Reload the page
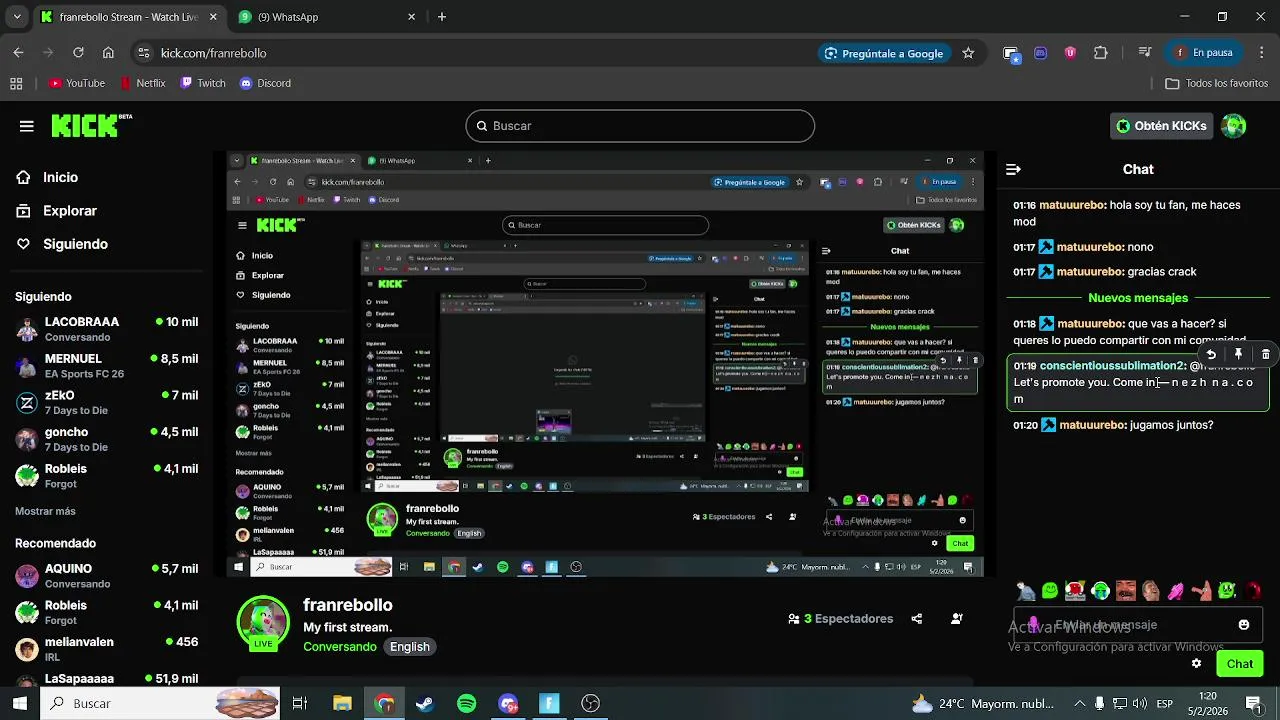1280x720 pixels. [x=78, y=53]
